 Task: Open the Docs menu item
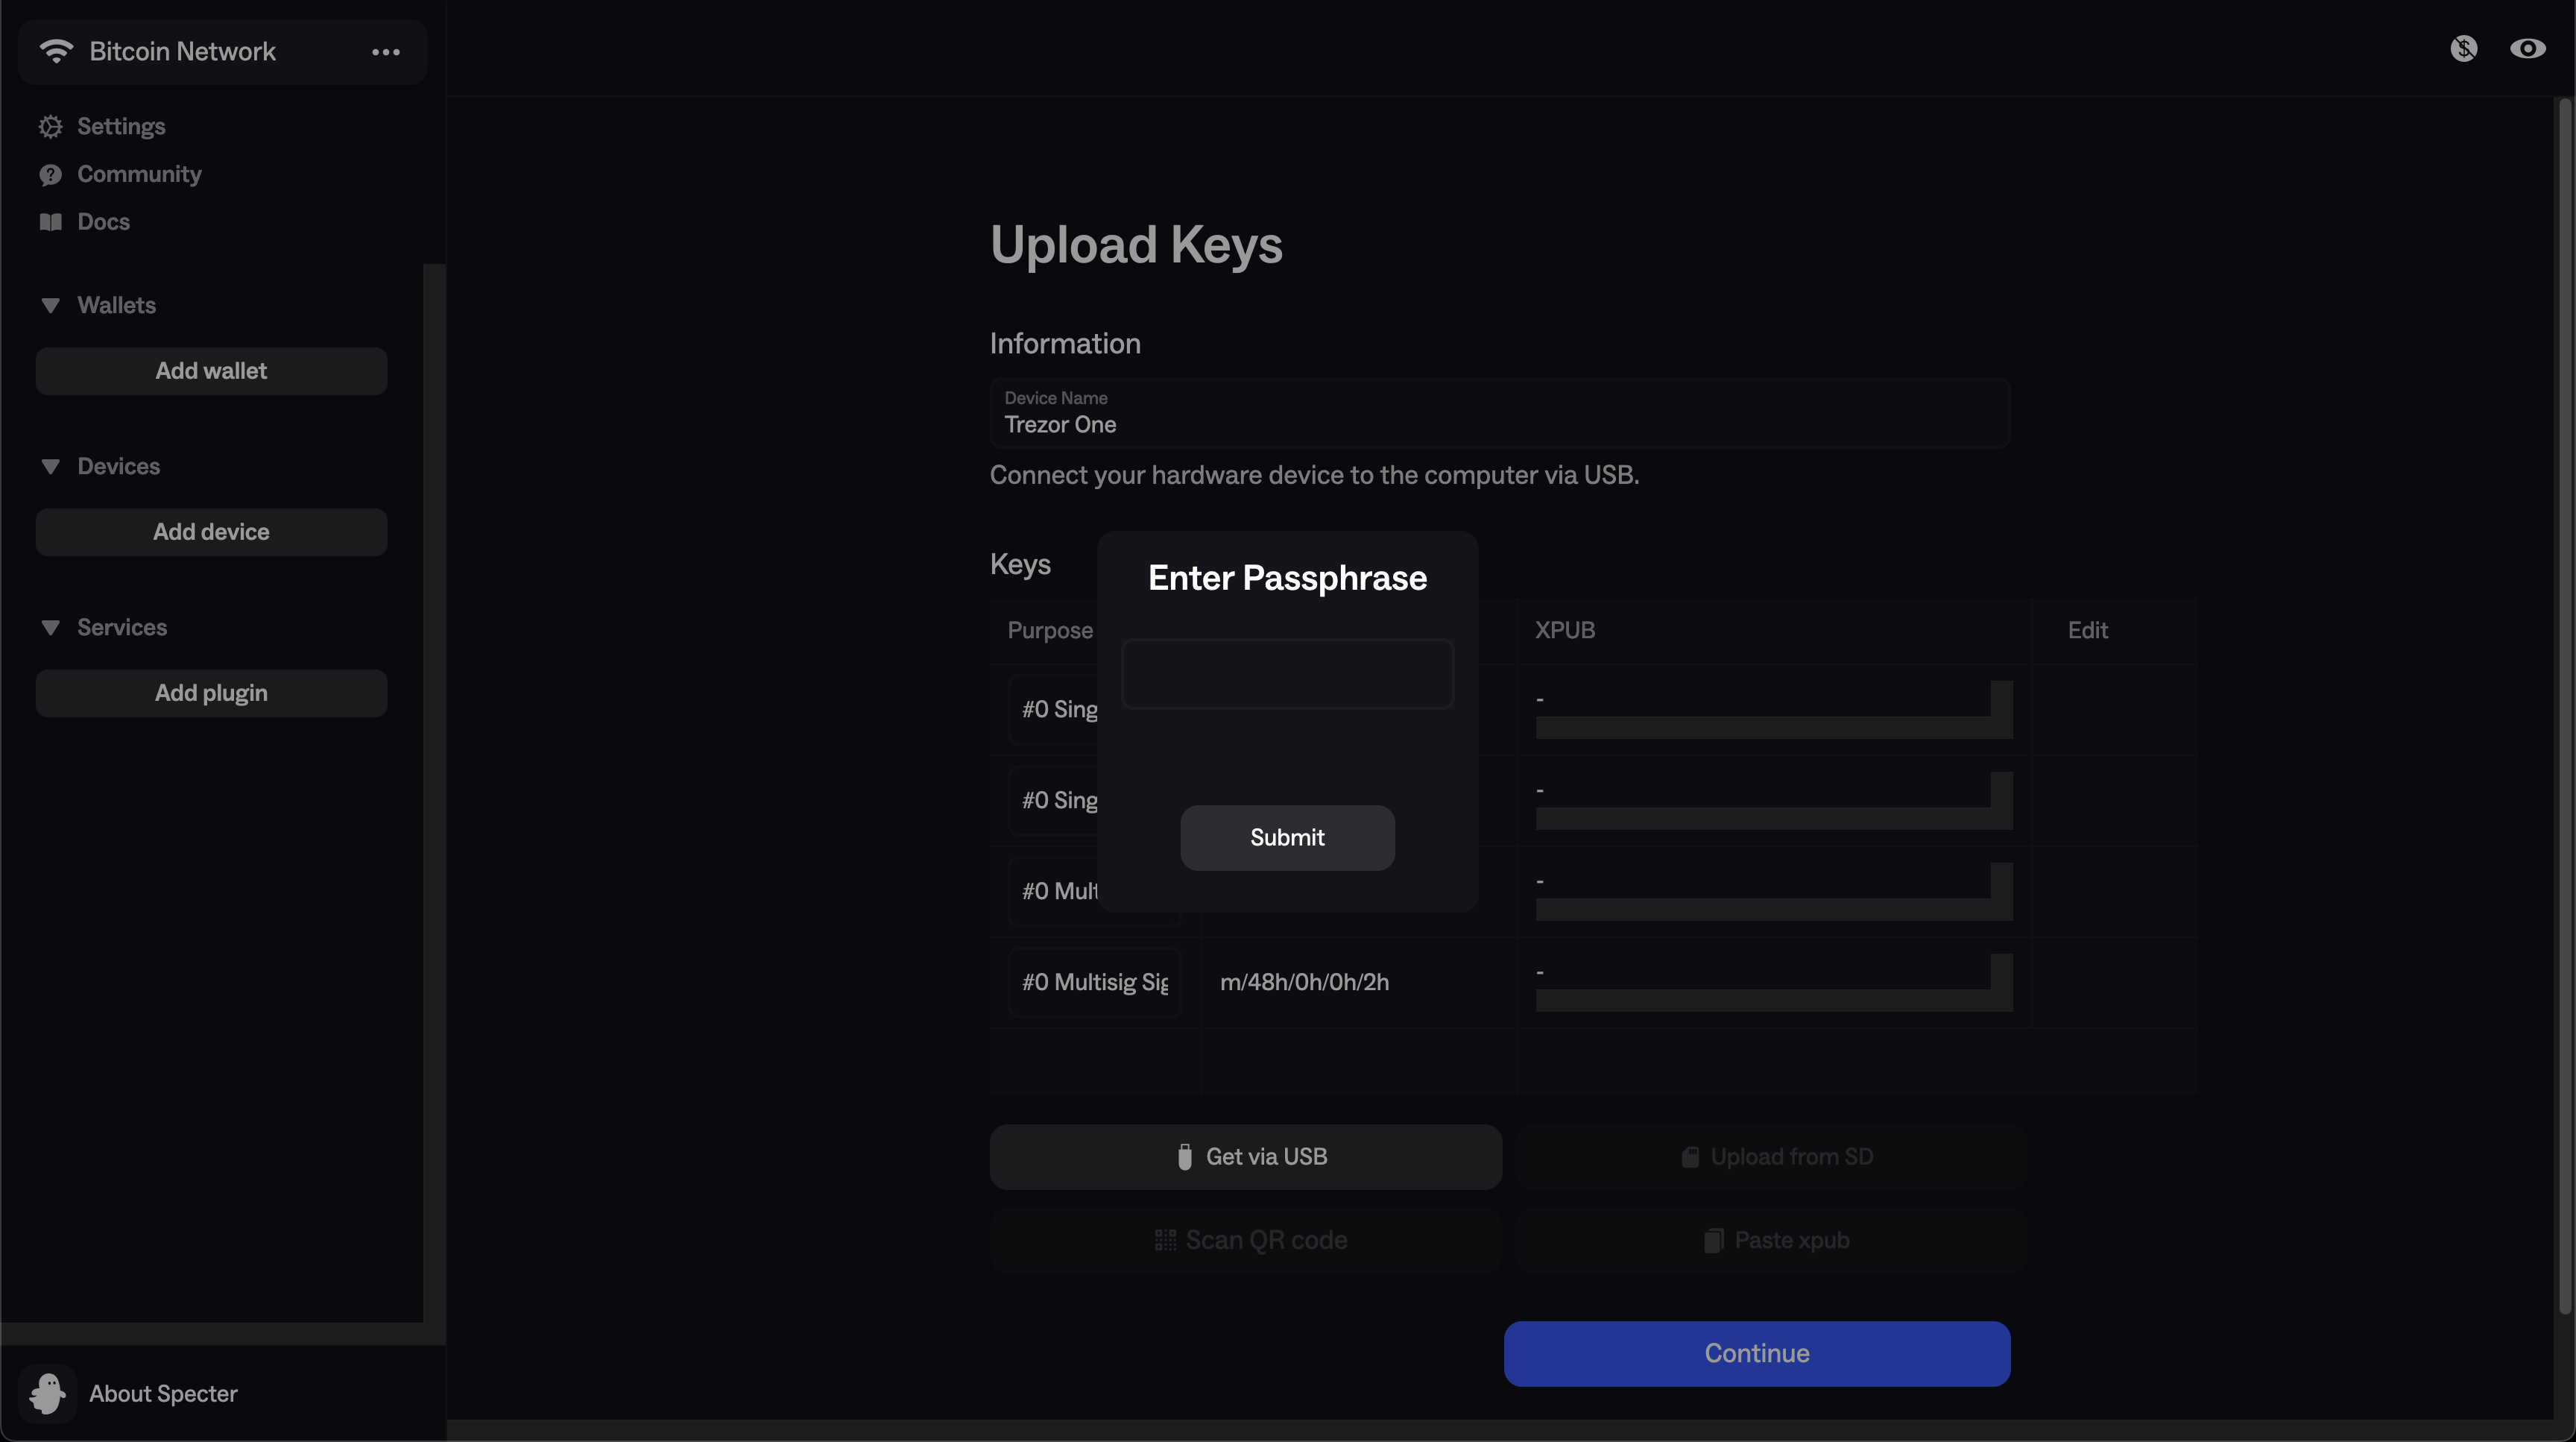point(103,222)
